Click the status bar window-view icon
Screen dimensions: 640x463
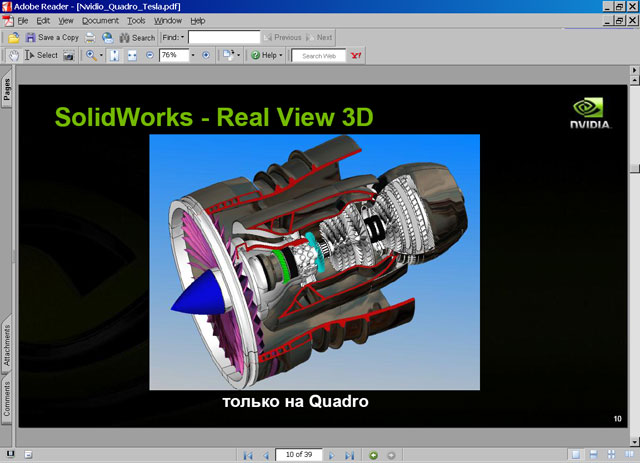(28, 454)
